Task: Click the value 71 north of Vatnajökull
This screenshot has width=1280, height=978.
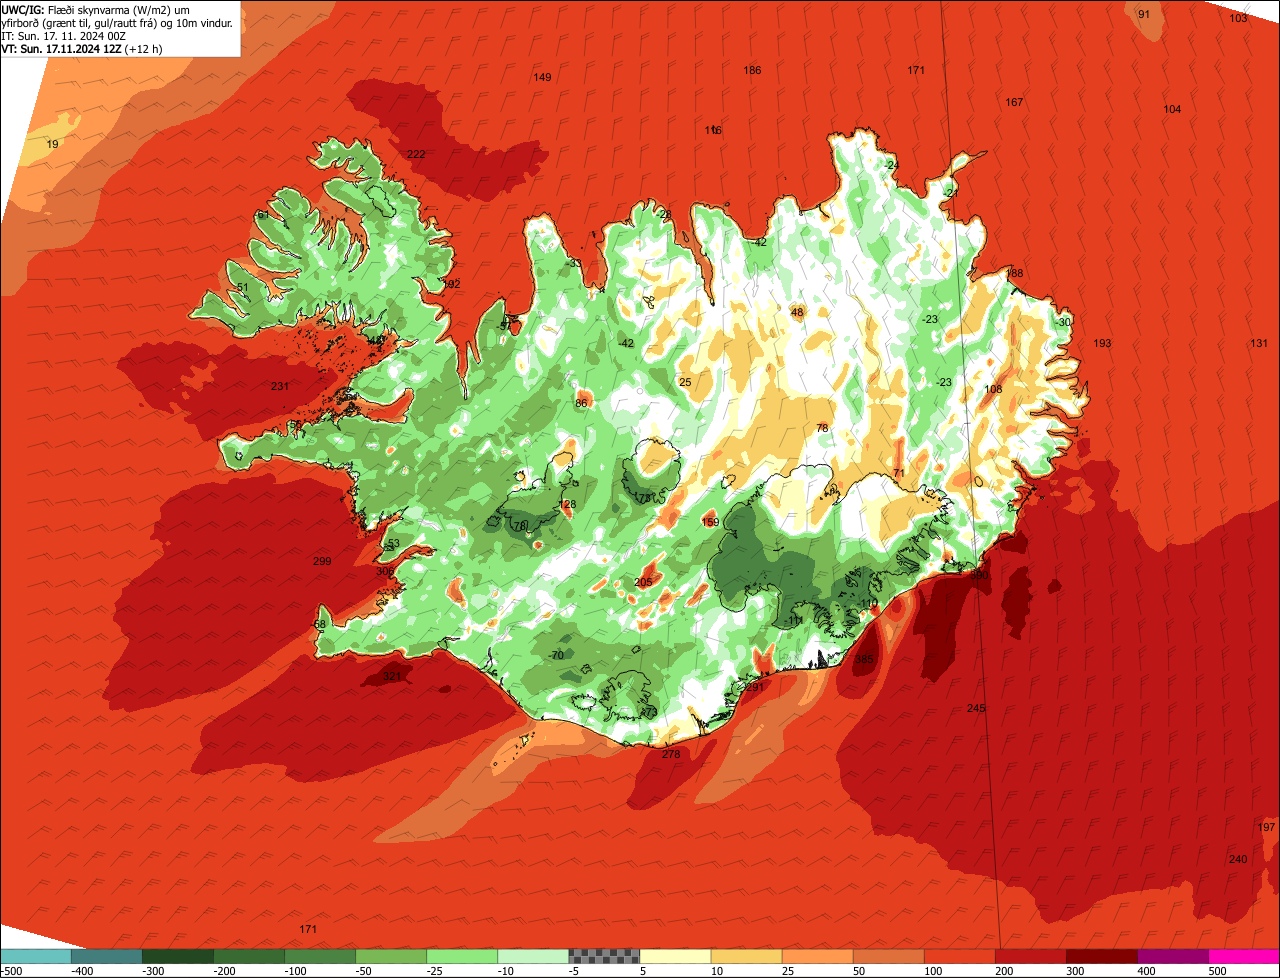Action: (898, 473)
